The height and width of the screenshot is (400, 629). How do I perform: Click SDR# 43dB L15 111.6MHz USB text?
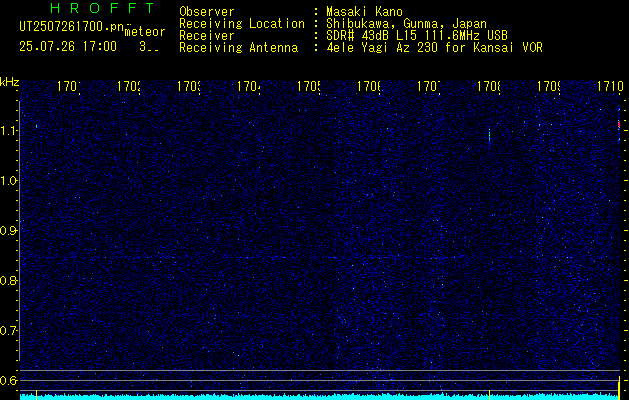[417, 36]
